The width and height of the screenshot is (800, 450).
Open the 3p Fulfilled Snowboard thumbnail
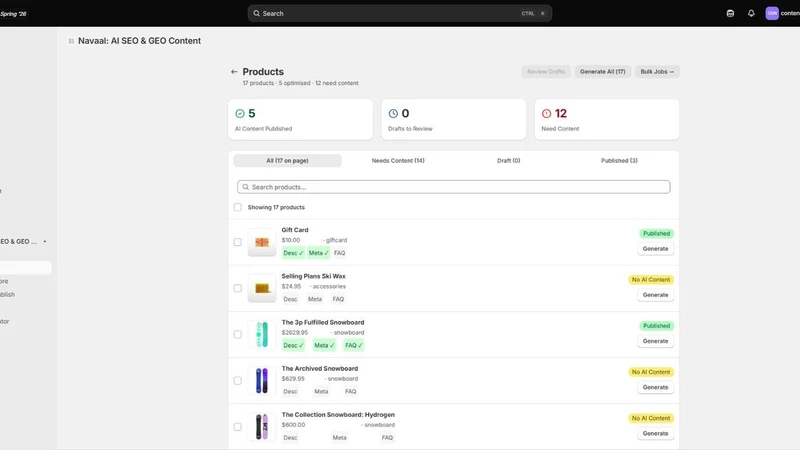262,335
